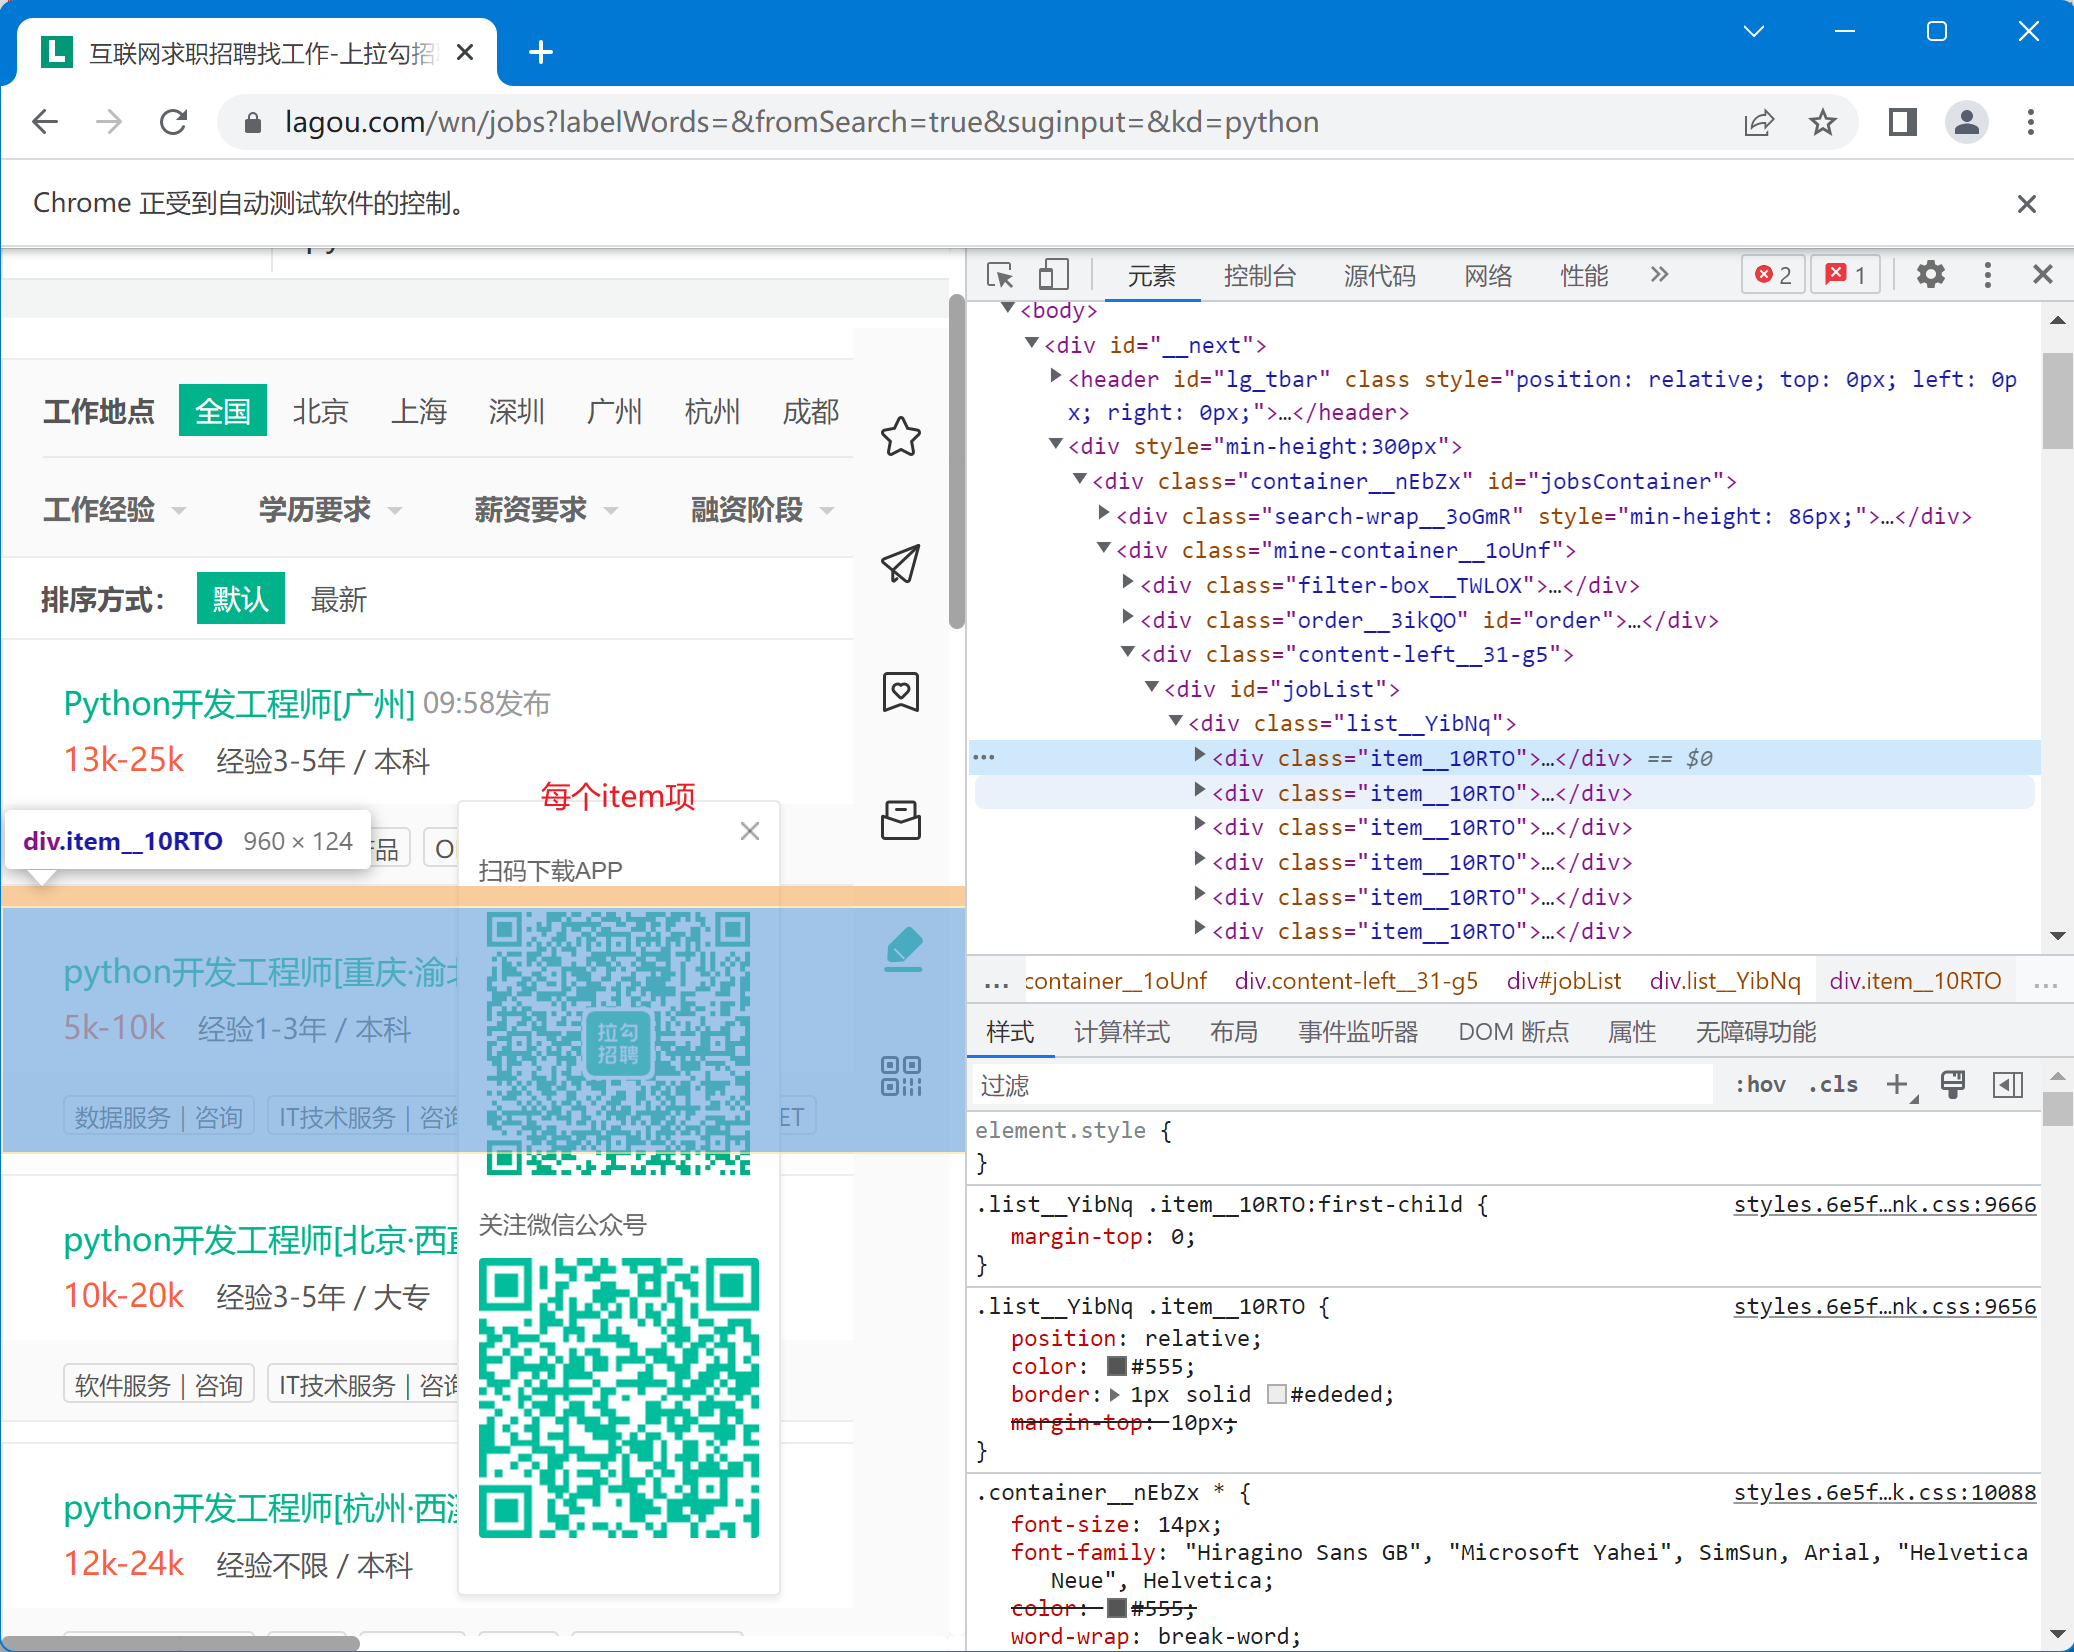Click the #ededed border color swatch

[1276, 1394]
